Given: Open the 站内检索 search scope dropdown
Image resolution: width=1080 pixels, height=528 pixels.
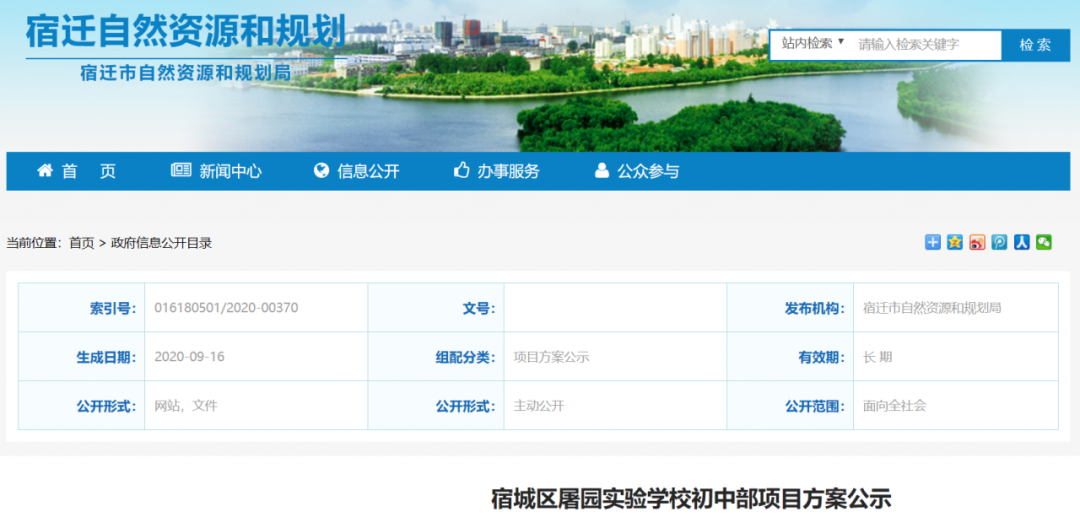Looking at the screenshot, I should (813, 44).
